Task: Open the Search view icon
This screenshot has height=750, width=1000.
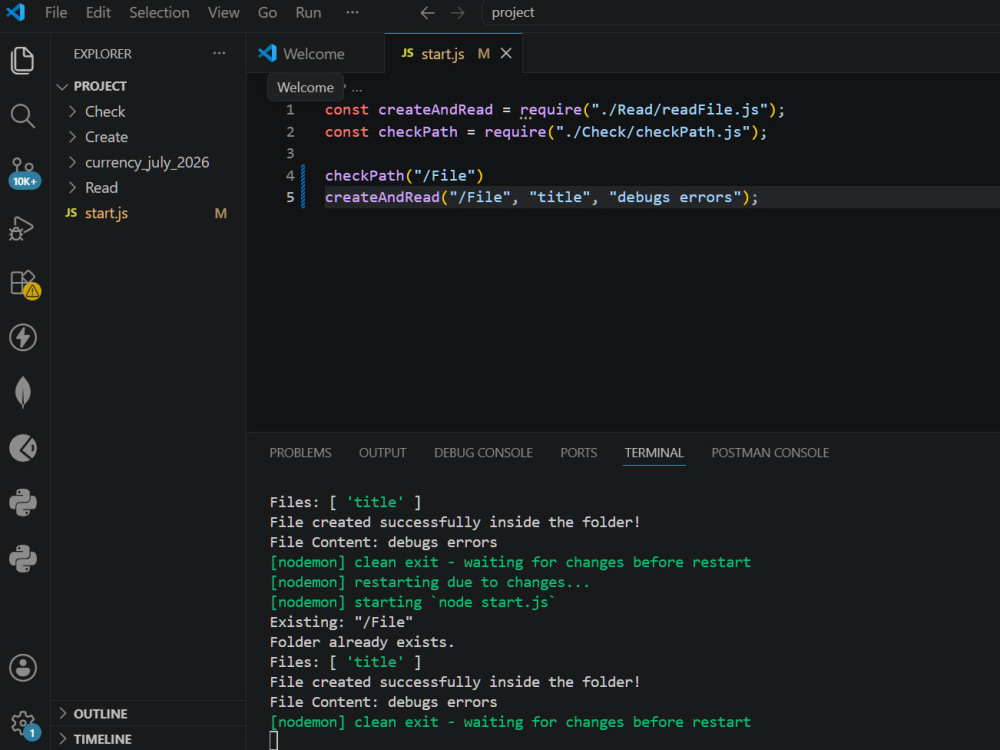Action: coord(23,116)
